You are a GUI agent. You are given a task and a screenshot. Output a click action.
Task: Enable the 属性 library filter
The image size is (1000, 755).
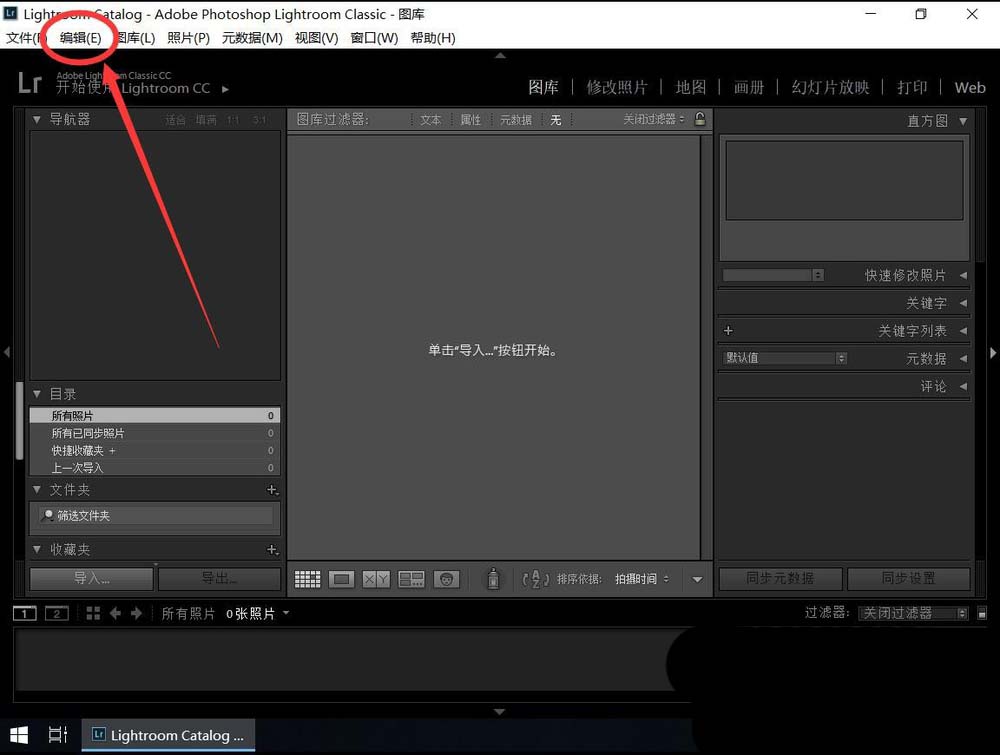point(471,119)
